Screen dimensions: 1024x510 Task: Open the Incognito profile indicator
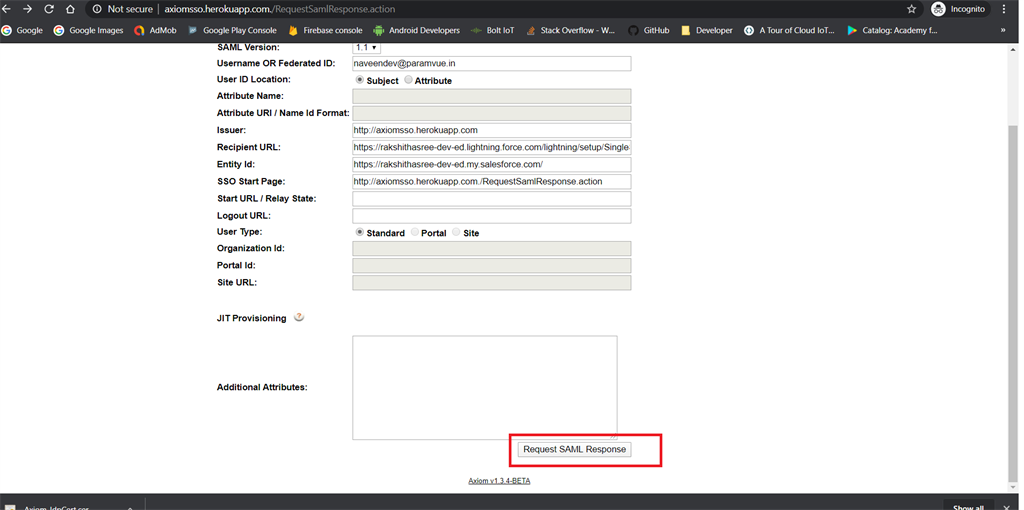pyautogui.click(x=961, y=9)
